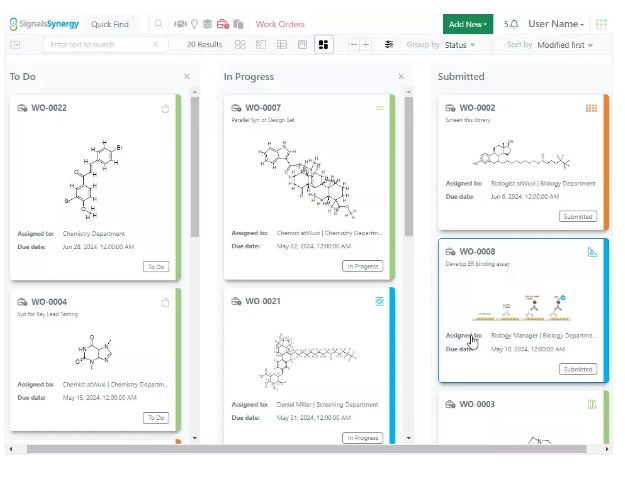
Task: Toggle the left sidebar panel icon
Action: tap(15, 45)
